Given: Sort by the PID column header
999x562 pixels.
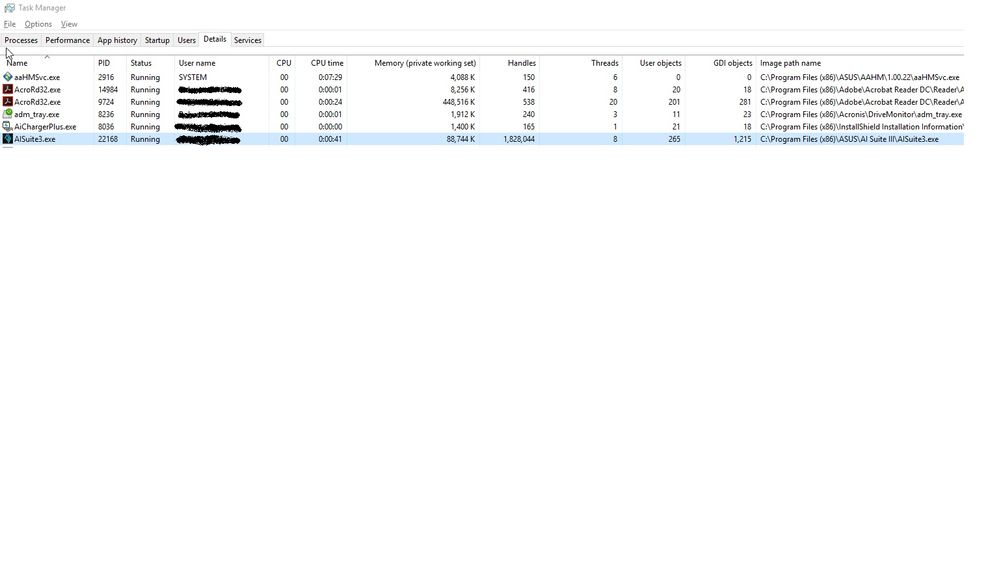Looking at the screenshot, I should click(104, 63).
